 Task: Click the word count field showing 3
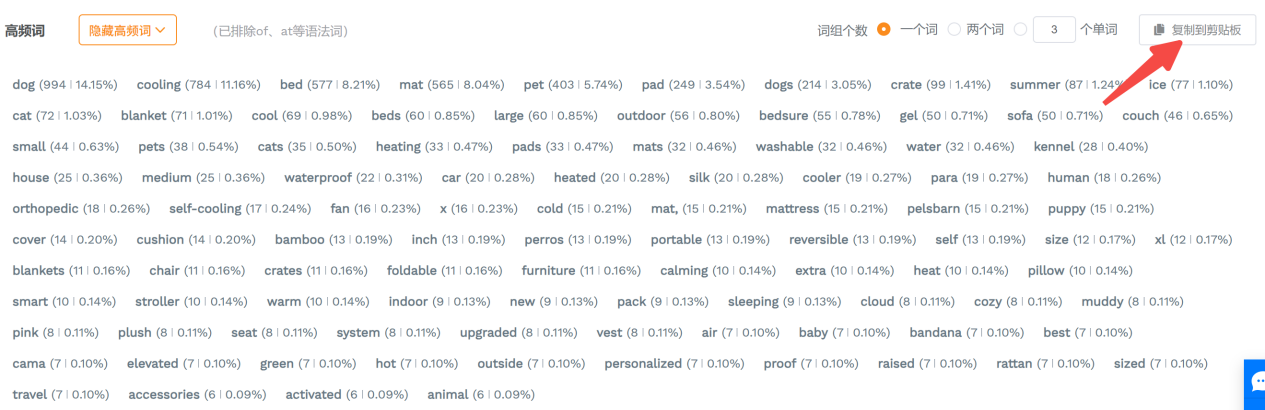(1054, 30)
